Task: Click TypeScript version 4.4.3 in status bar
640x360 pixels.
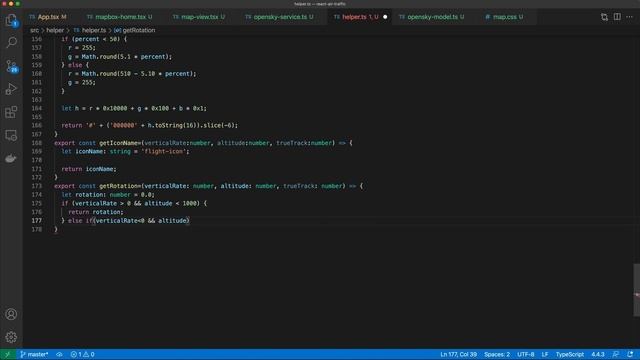Action: click(598, 354)
